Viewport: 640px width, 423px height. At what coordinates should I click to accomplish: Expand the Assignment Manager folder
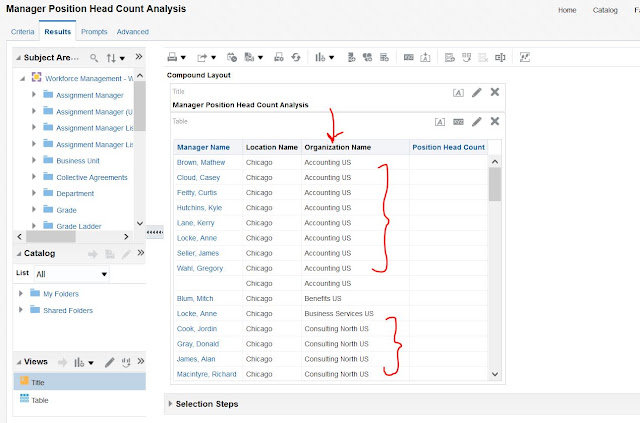click(x=34, y=94)
